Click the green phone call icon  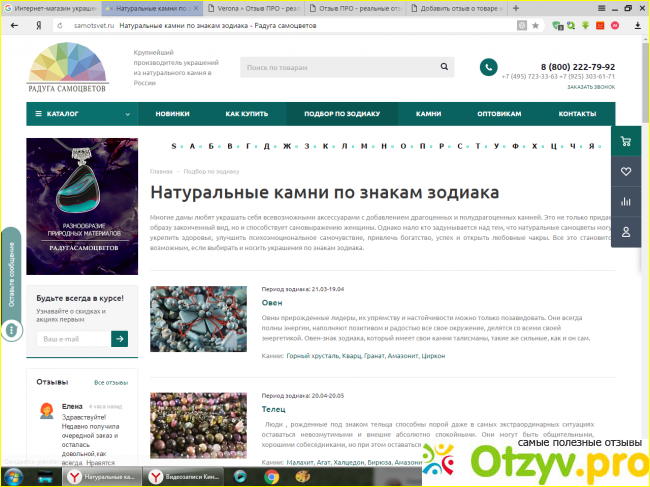point(488,67)
